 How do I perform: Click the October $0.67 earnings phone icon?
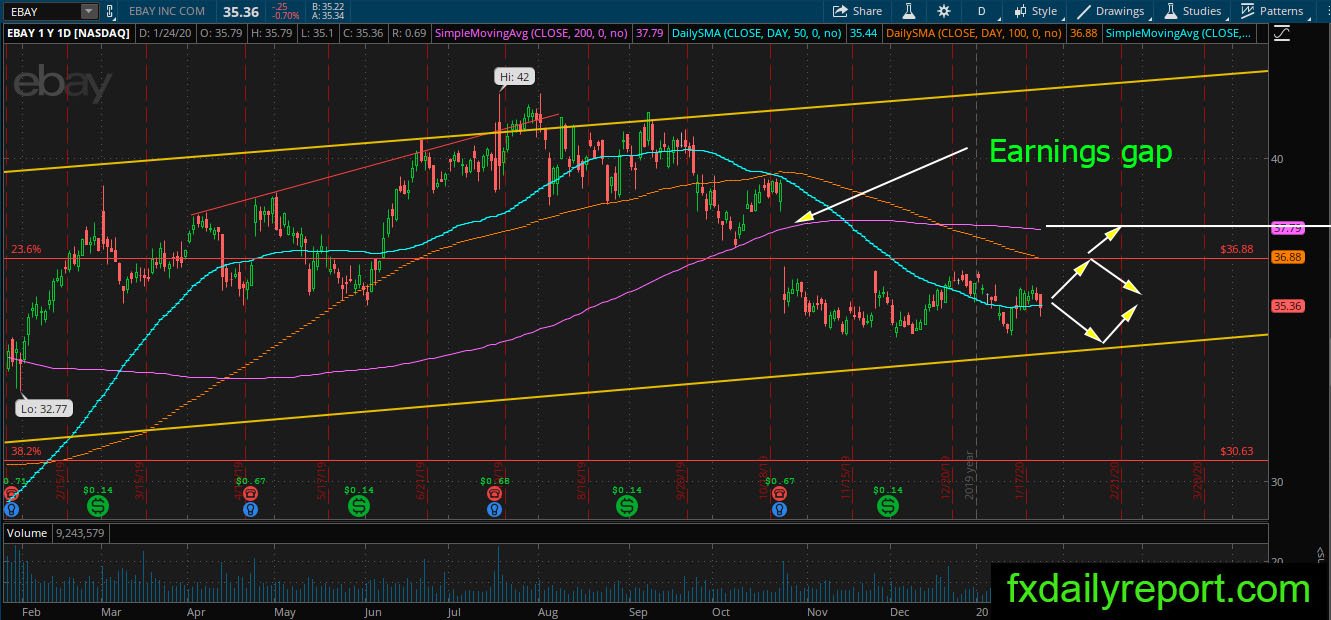779,494
